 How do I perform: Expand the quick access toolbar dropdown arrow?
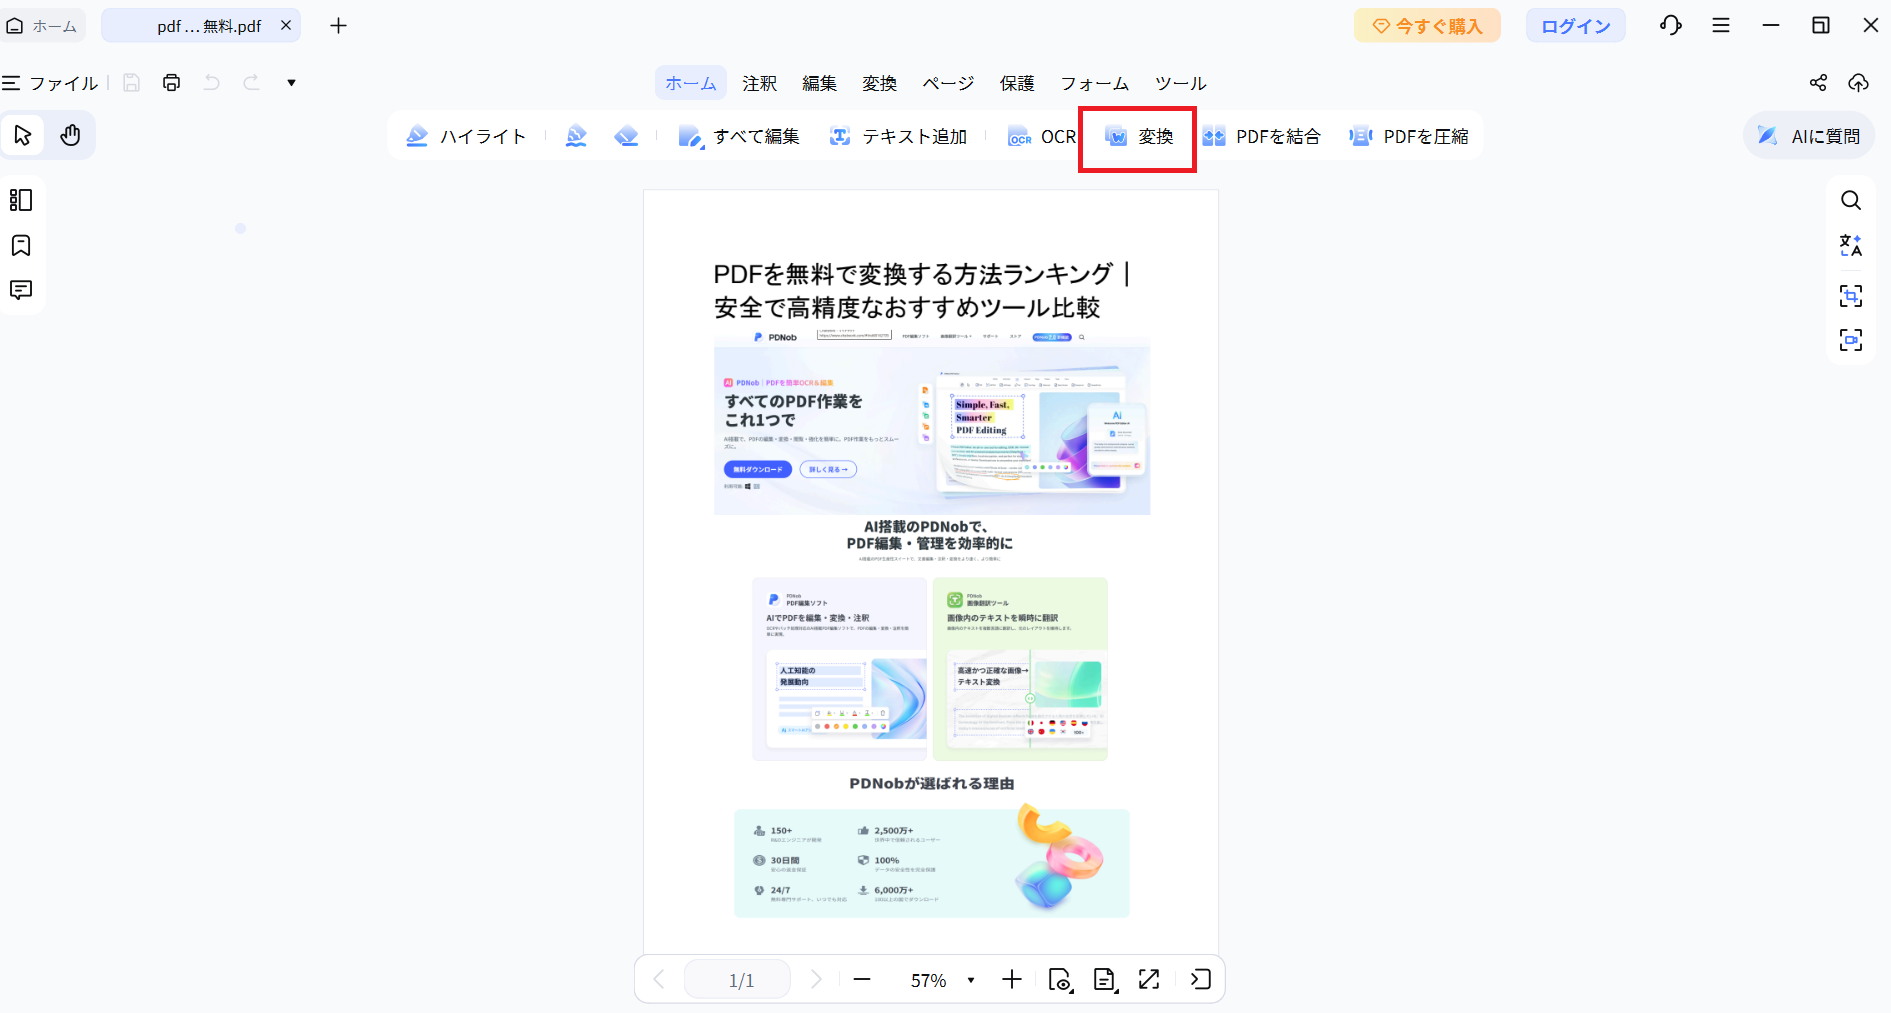click(291, 83)
